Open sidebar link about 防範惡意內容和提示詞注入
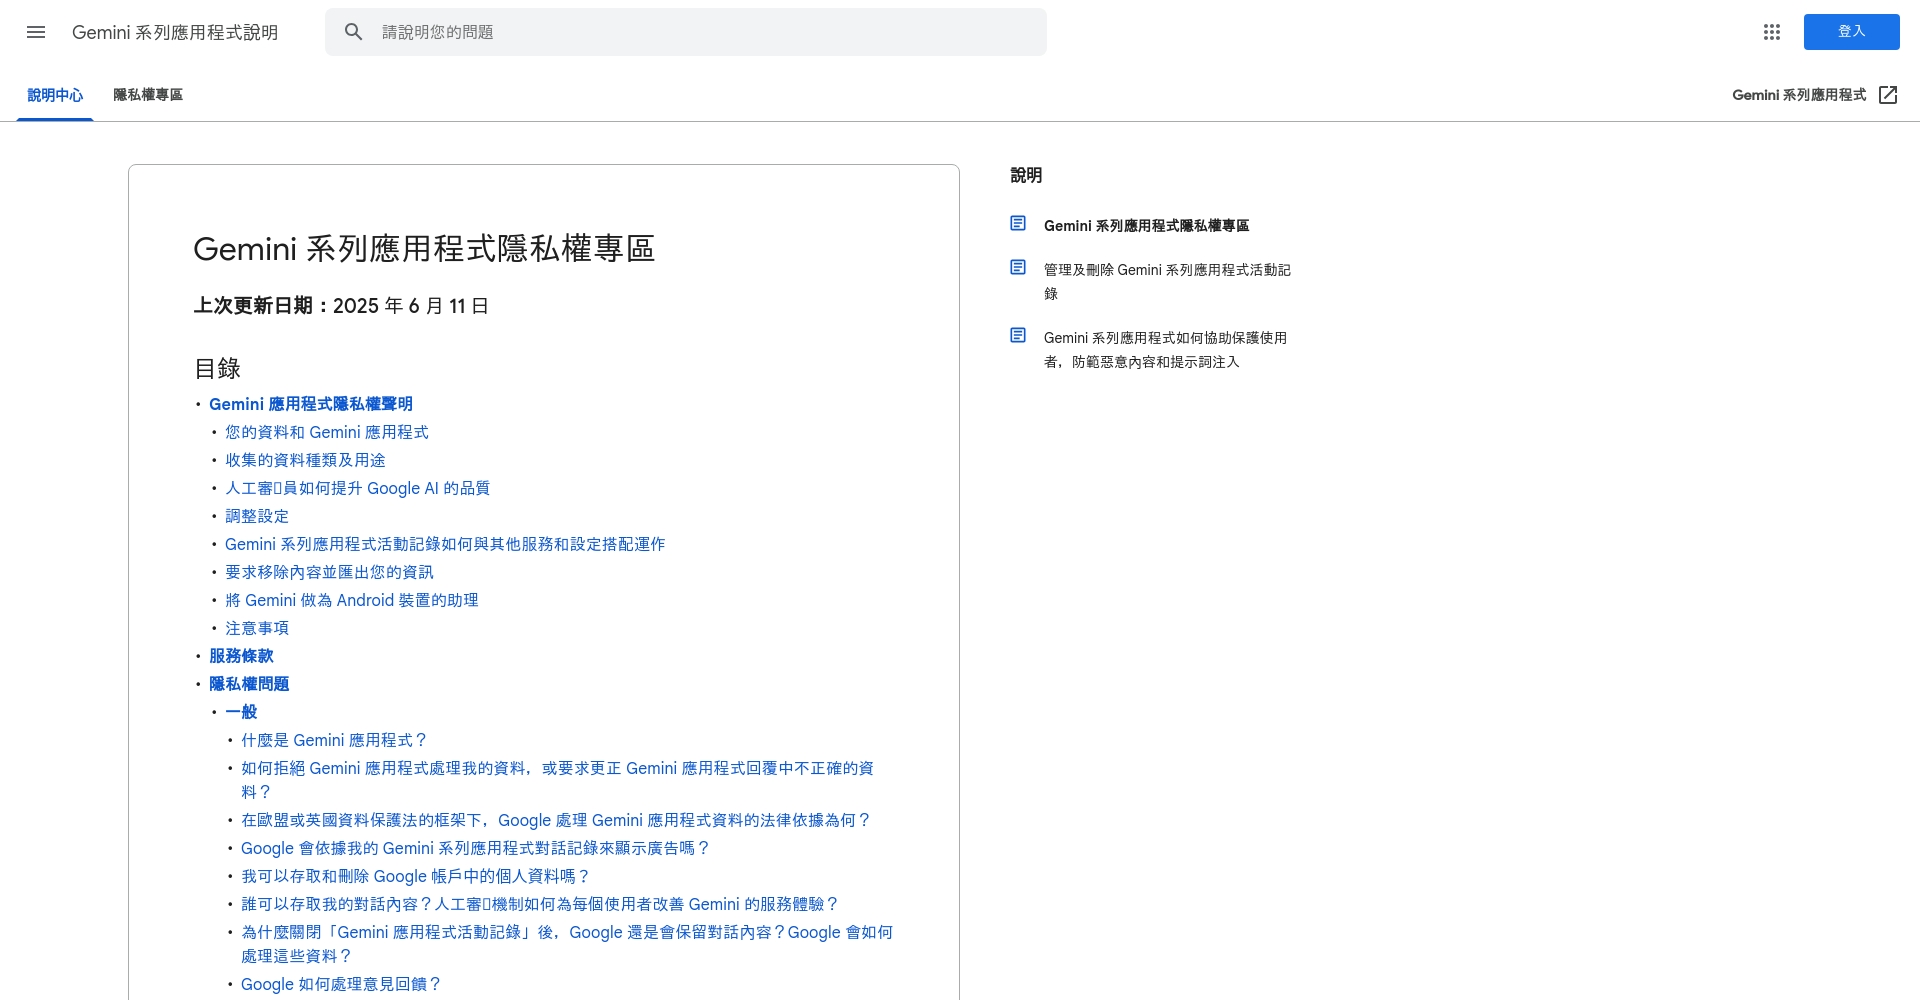This screenshot has height=1000, width=1920. tap(1165, 350)
